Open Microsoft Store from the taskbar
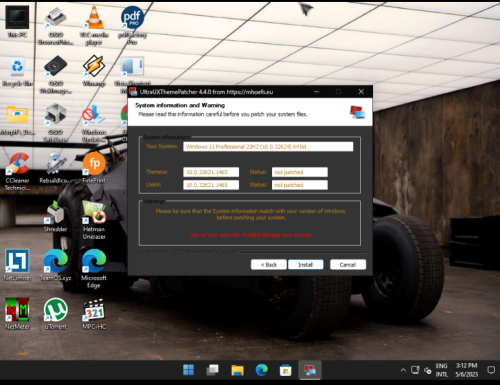This screenshot has height=385, width=500. click(x=286, y=370)
